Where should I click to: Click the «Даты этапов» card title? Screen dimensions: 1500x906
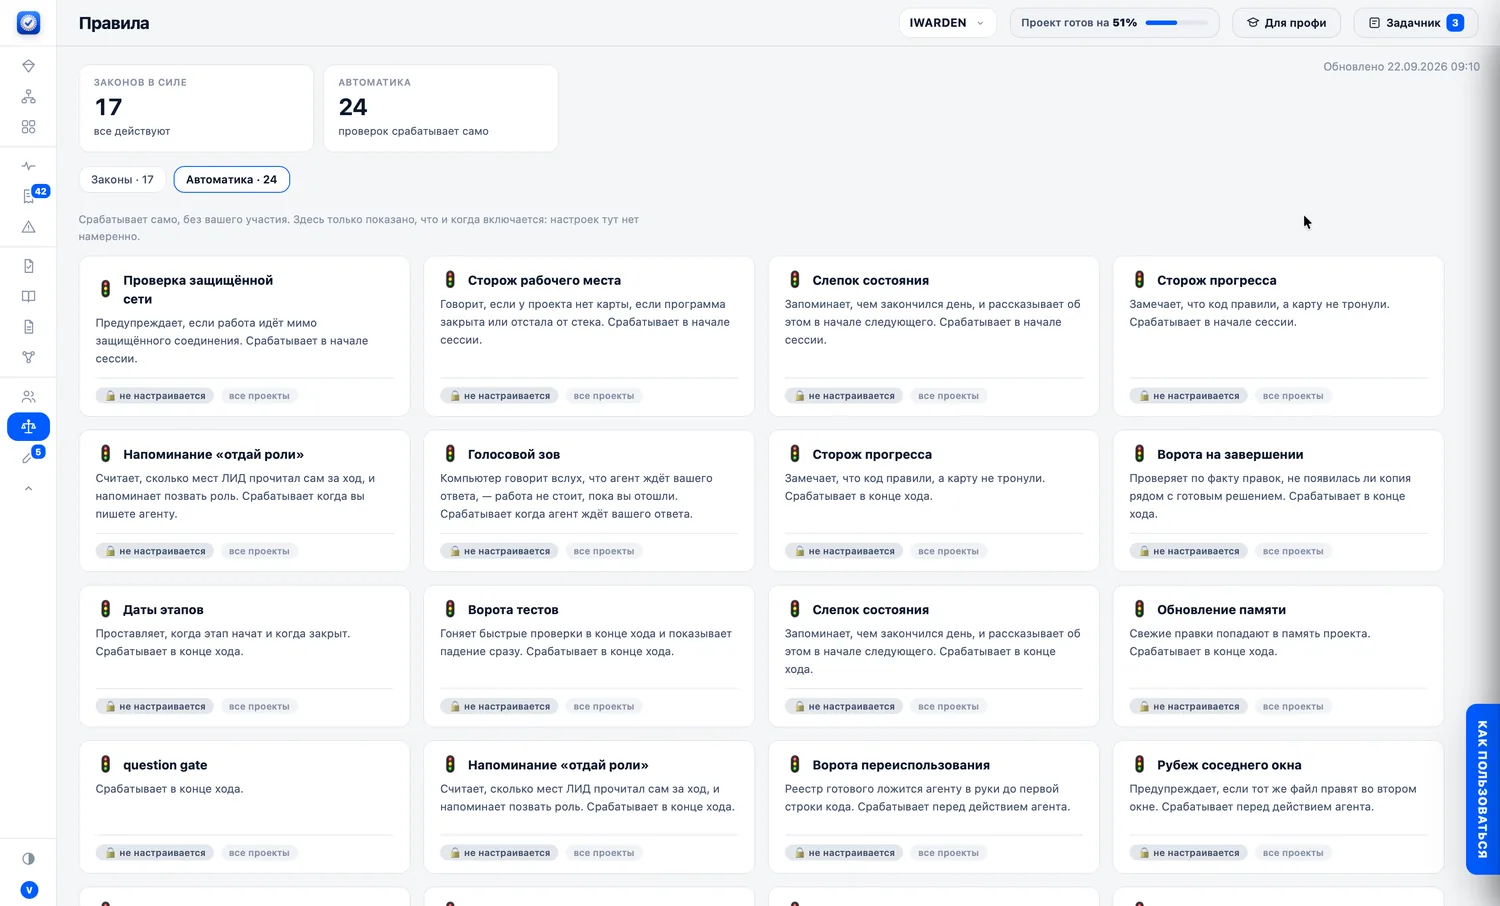click(x=163, y=610)
